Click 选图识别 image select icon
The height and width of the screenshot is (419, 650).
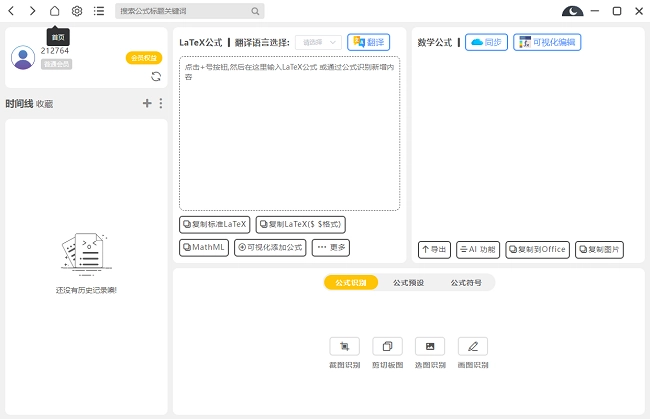click(x=430, y=346)
